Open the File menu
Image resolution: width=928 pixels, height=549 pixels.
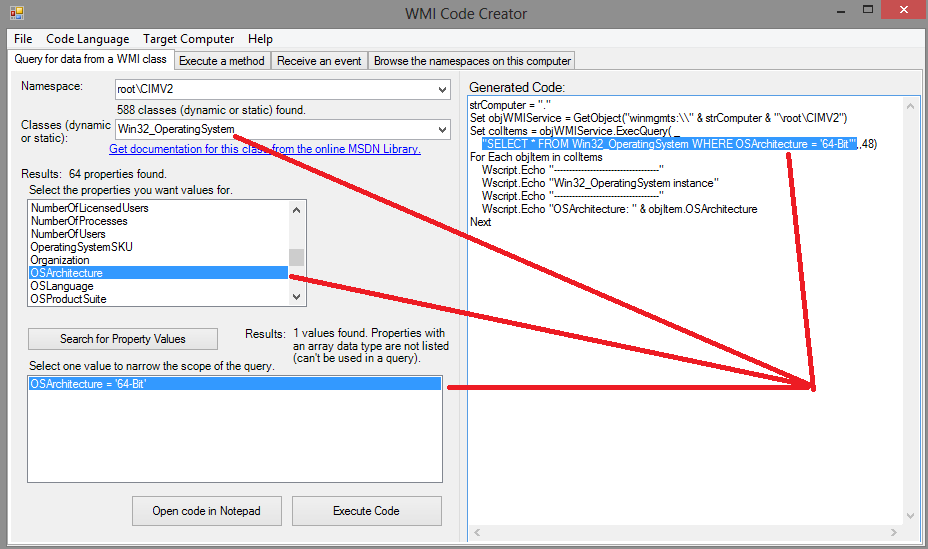click(23, 39)
